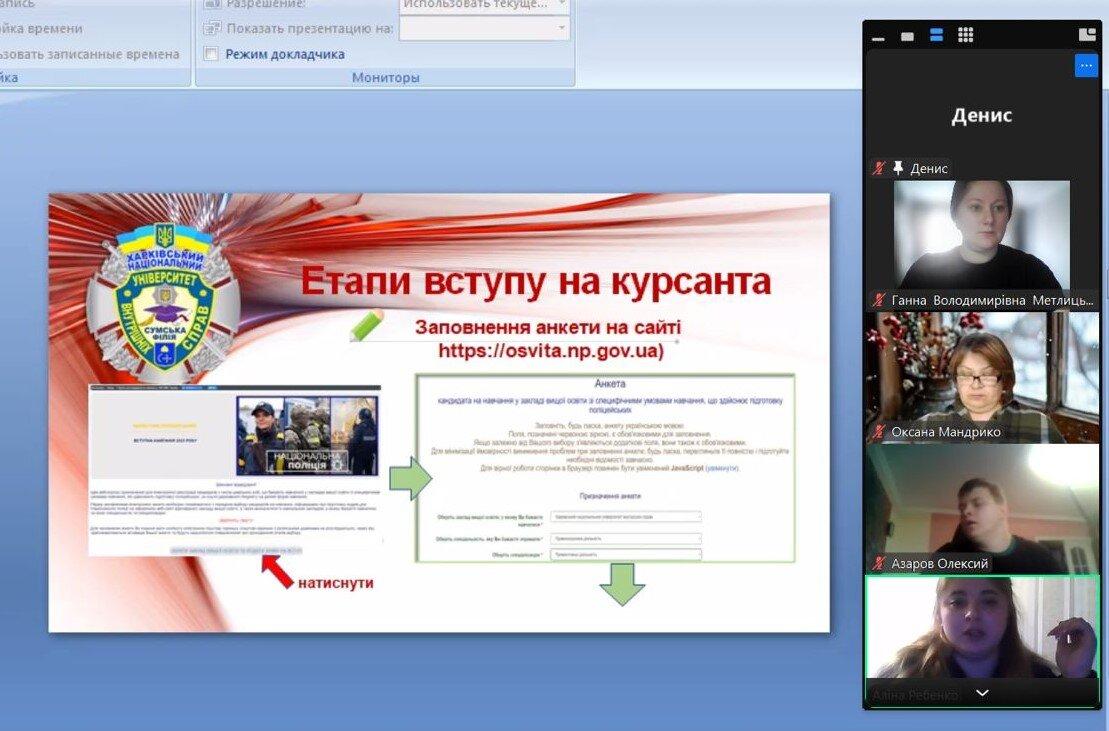Screen dimensions: 1109x731
Task: Click the Мониторы group label
Action: (385, 77)
